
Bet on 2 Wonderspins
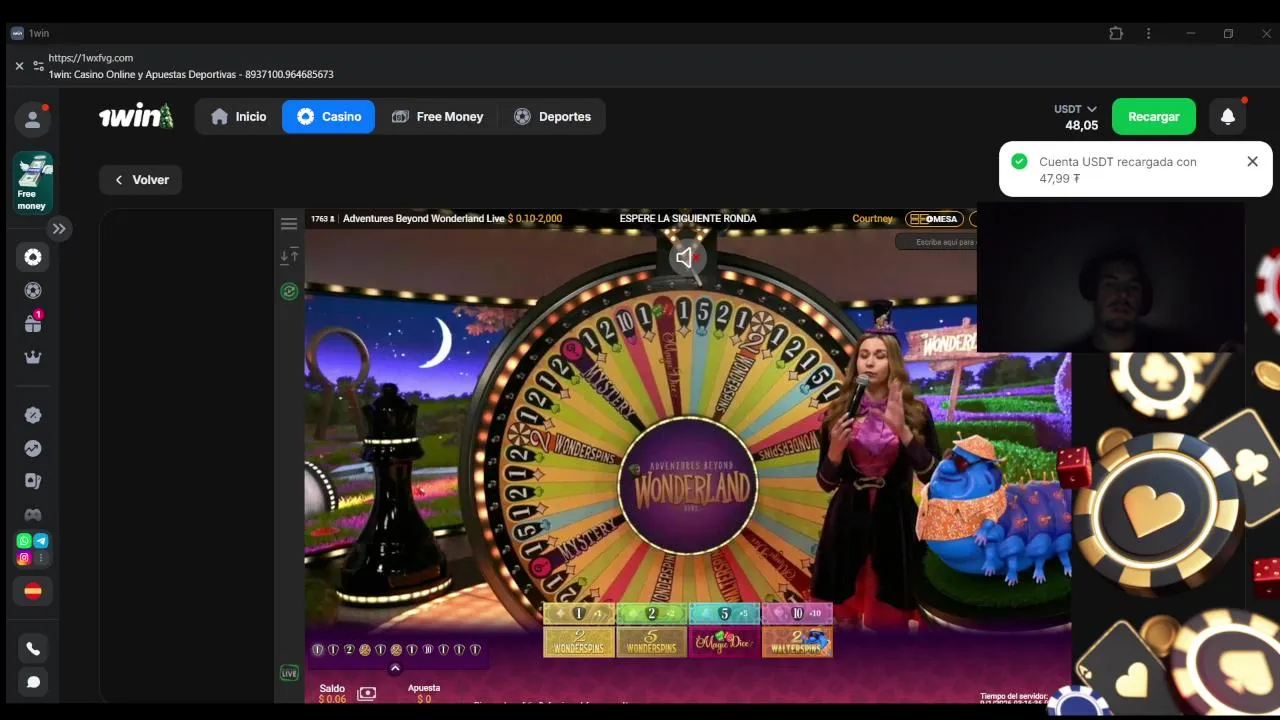click(x=579, y=641)
